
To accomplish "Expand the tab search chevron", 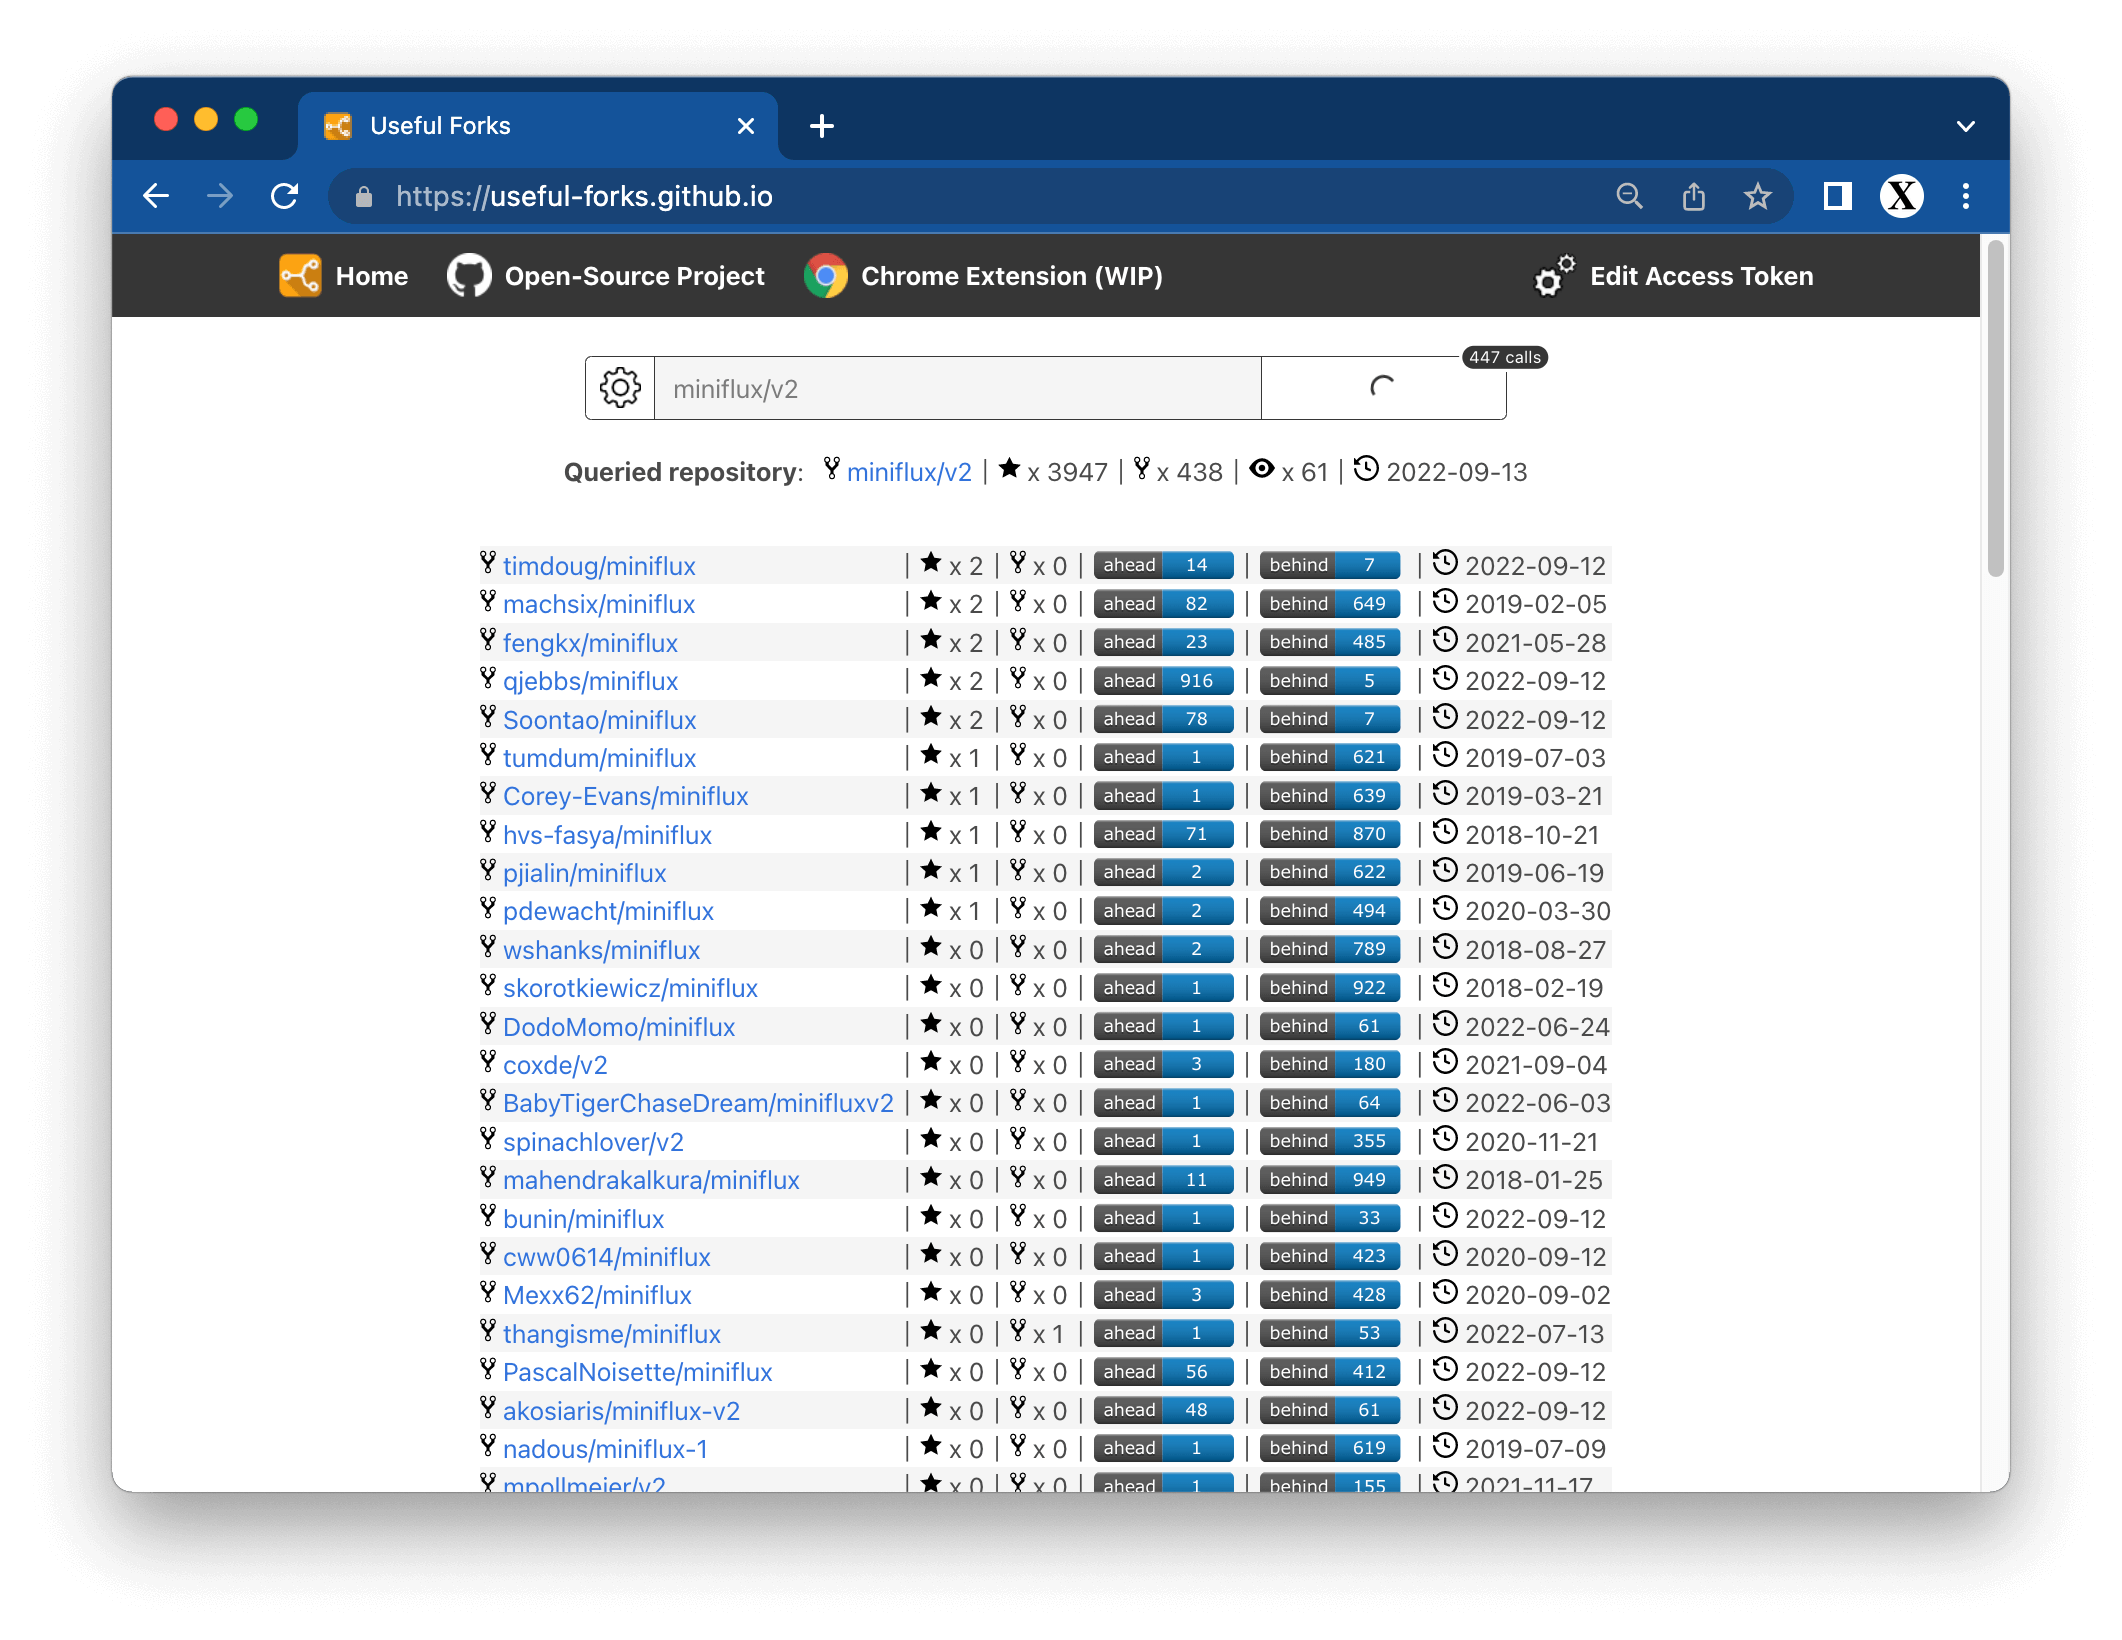I will pyautogui.click(x=1965, y=126).
